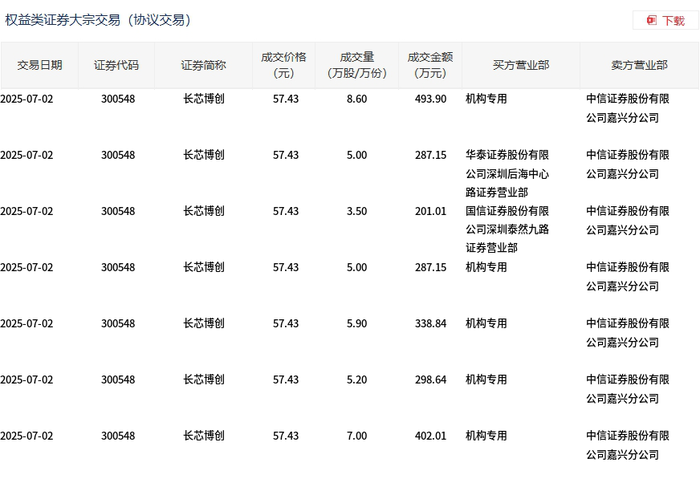Click 长芯博创 in the 8.60 volume row

204,99
